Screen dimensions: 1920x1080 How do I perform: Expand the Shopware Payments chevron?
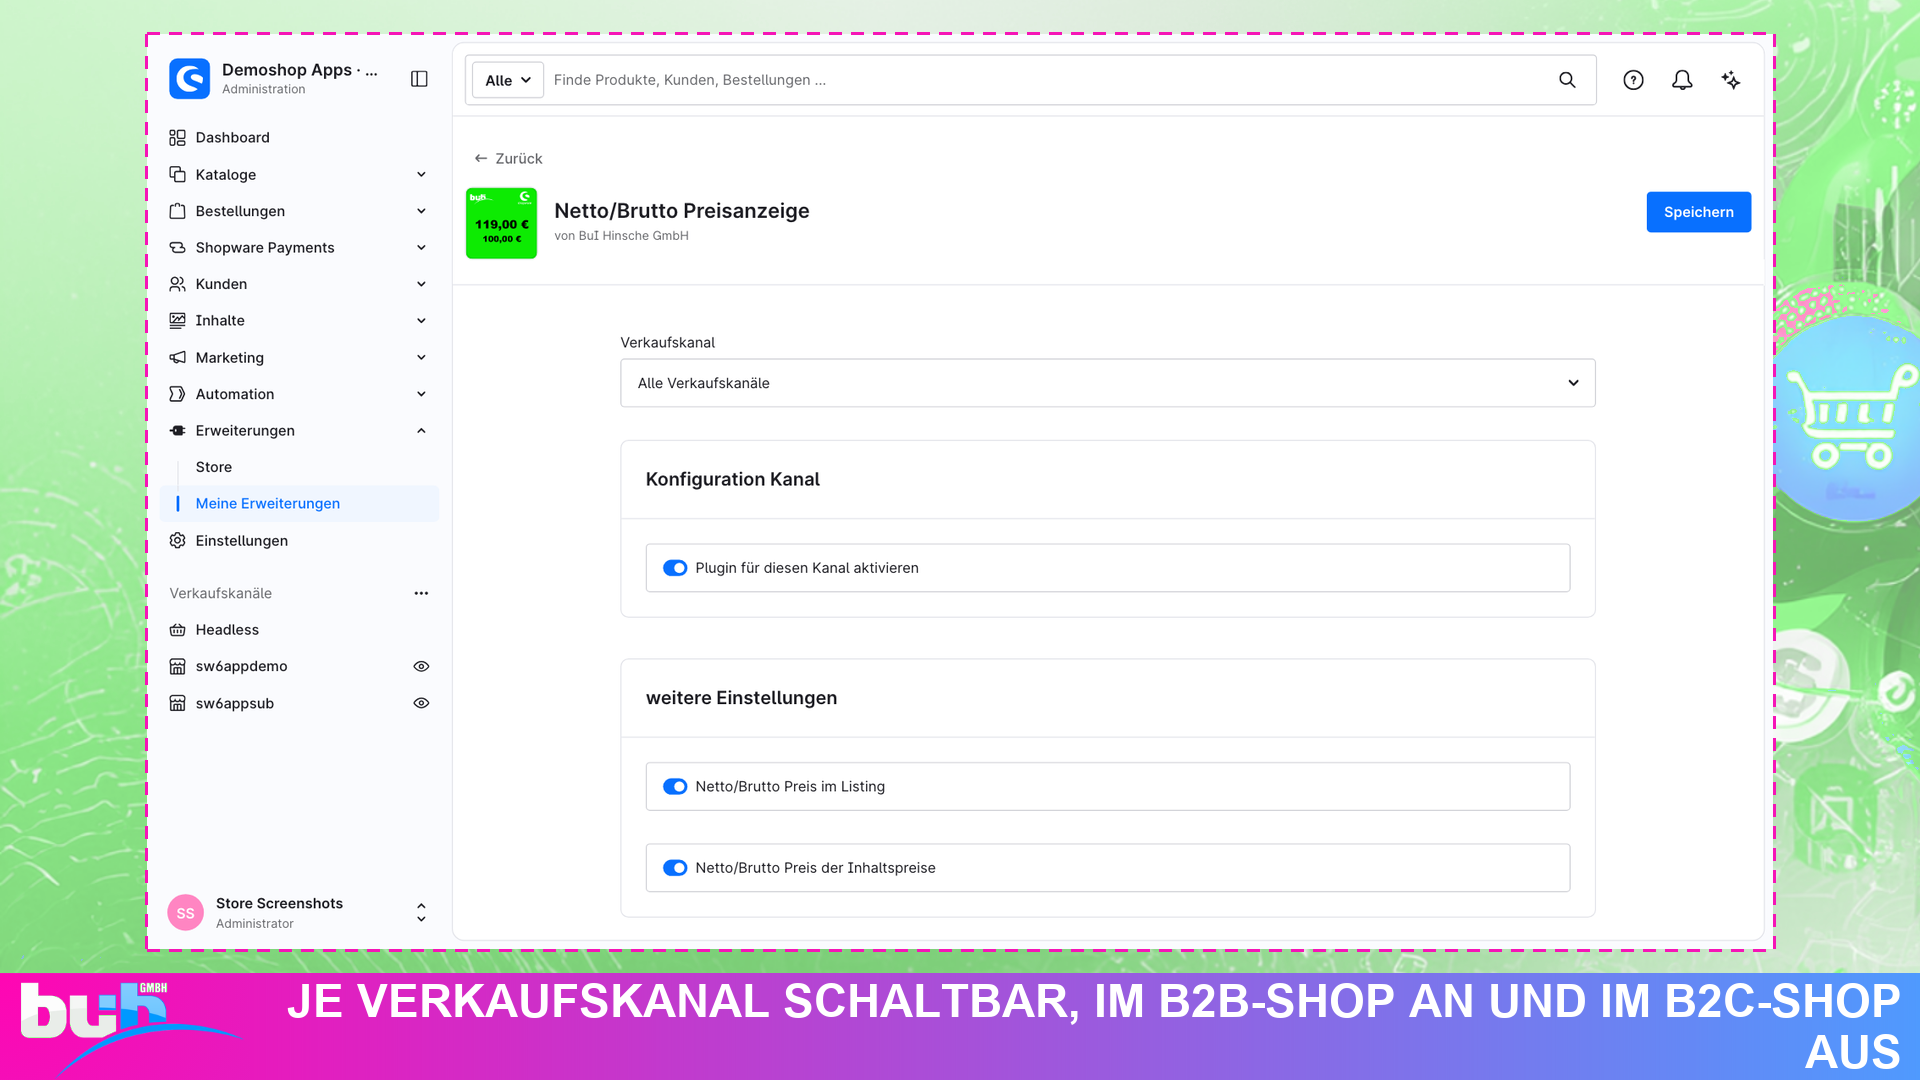pos(421,248)
